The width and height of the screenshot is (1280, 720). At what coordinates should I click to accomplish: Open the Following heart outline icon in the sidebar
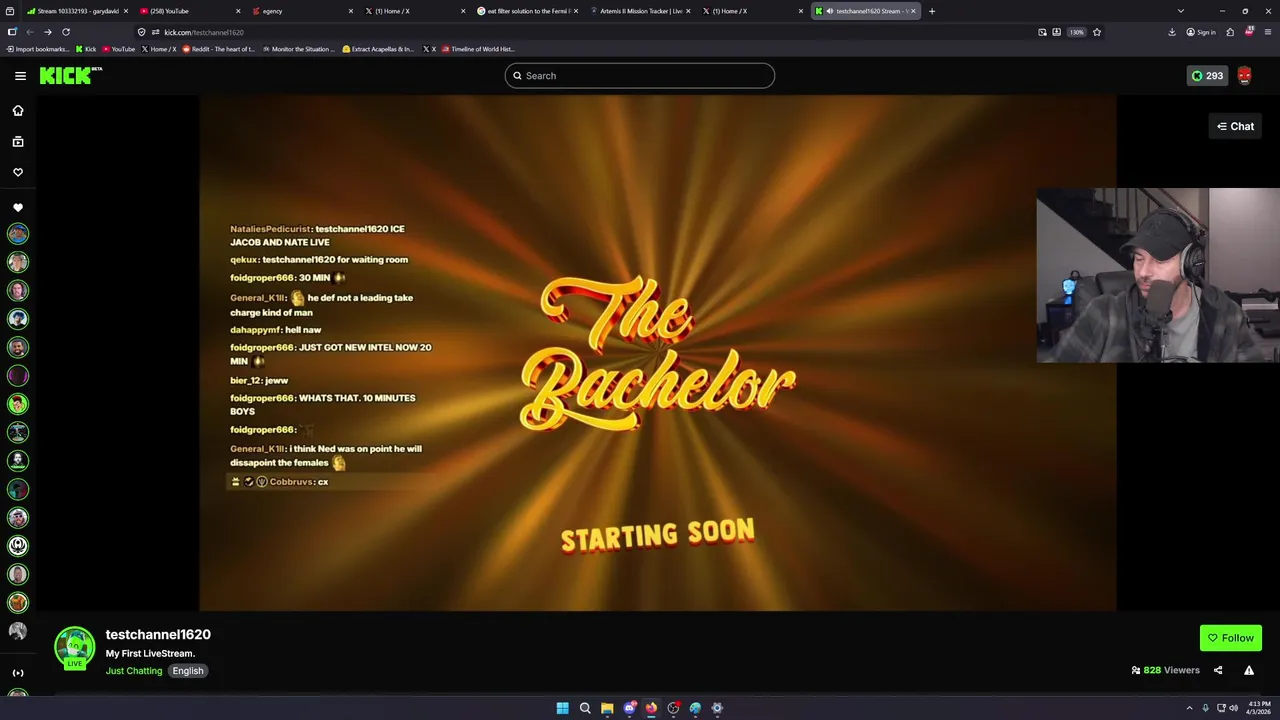(x=18, y=172)
